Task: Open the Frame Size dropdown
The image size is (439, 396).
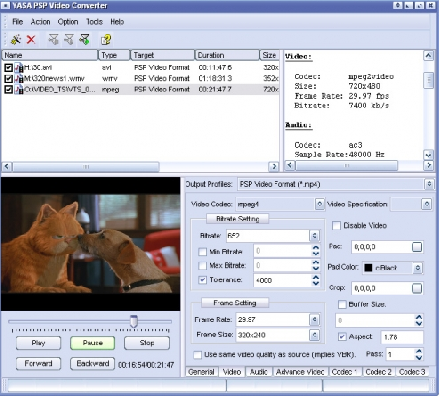Action: pos(314,335)
